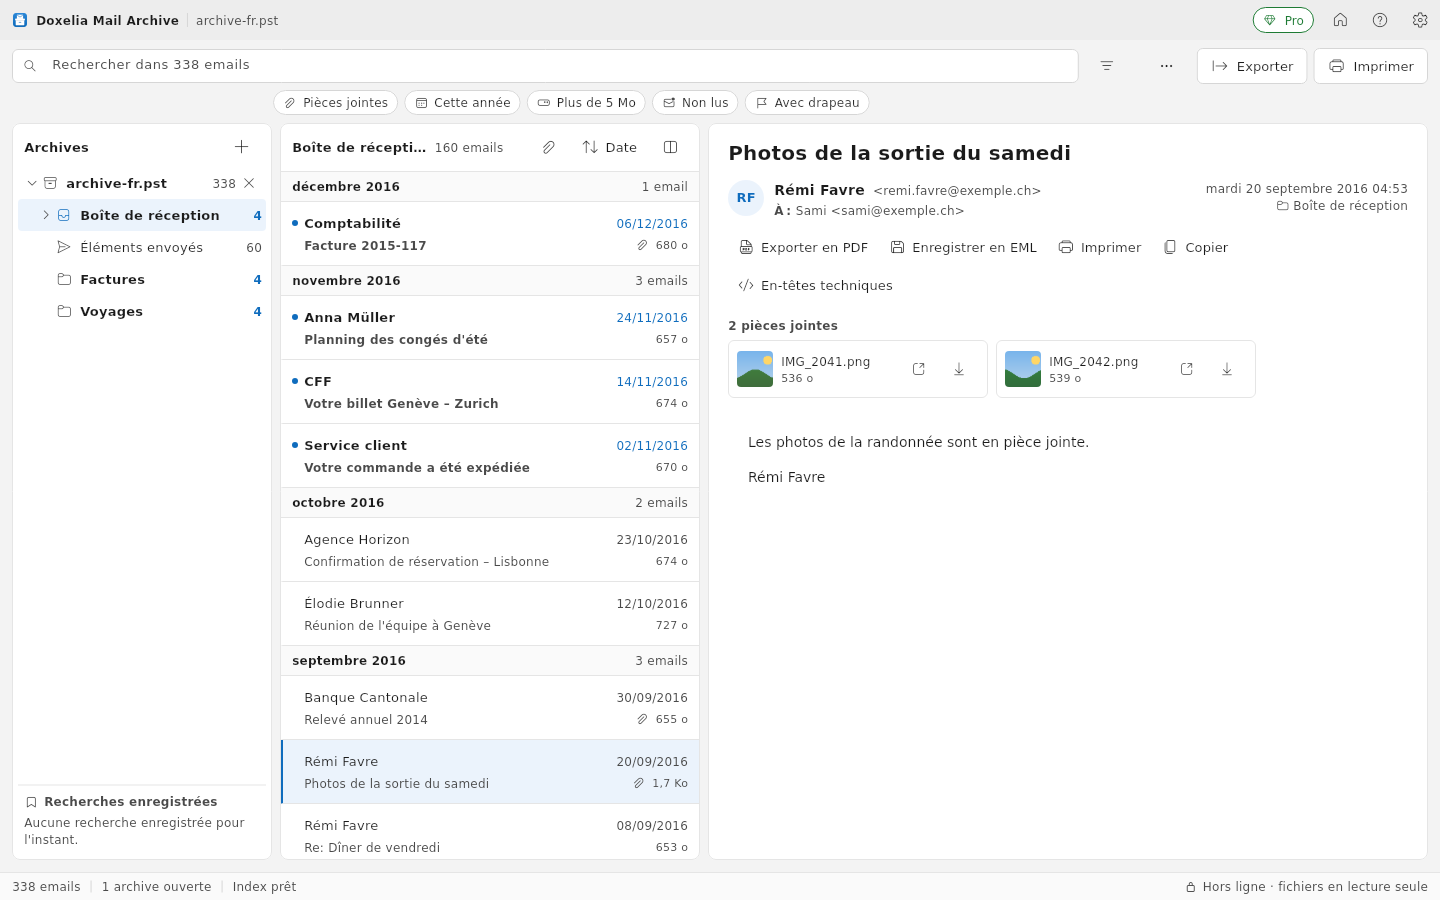Toggle the Plus de 5 Mo filter
This screenshot has height=900, width=1440.
(586, 103)
